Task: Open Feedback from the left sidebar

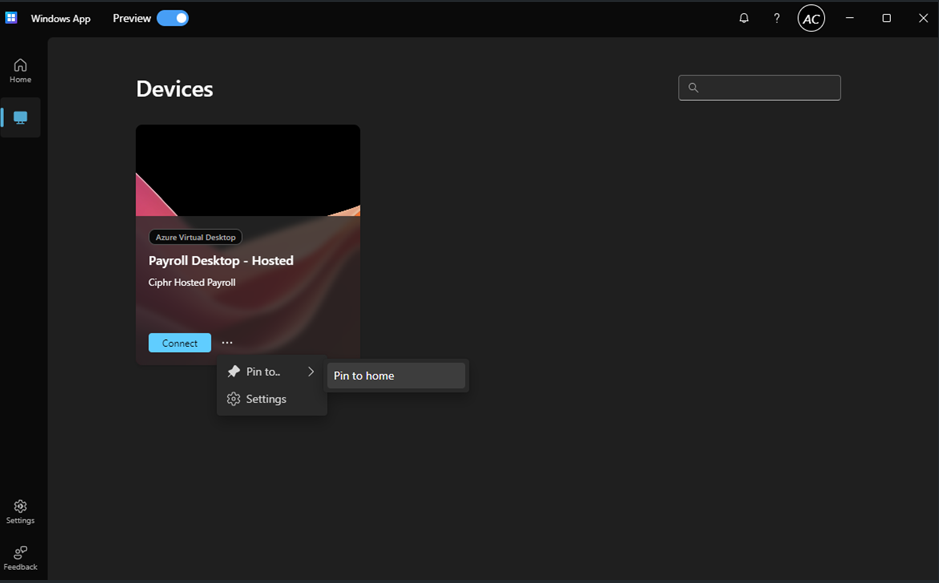Action: (x=20, y=558)
